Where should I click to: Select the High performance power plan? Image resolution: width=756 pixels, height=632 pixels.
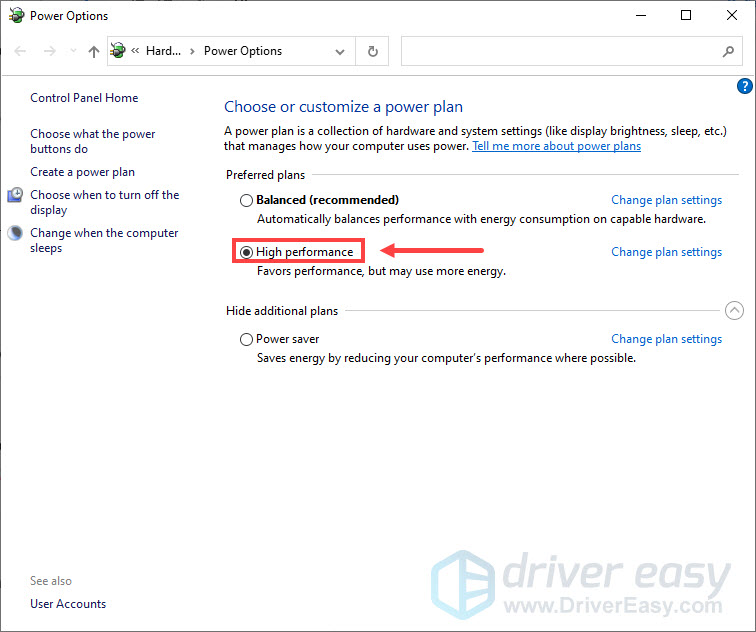[x=246, y=252]
